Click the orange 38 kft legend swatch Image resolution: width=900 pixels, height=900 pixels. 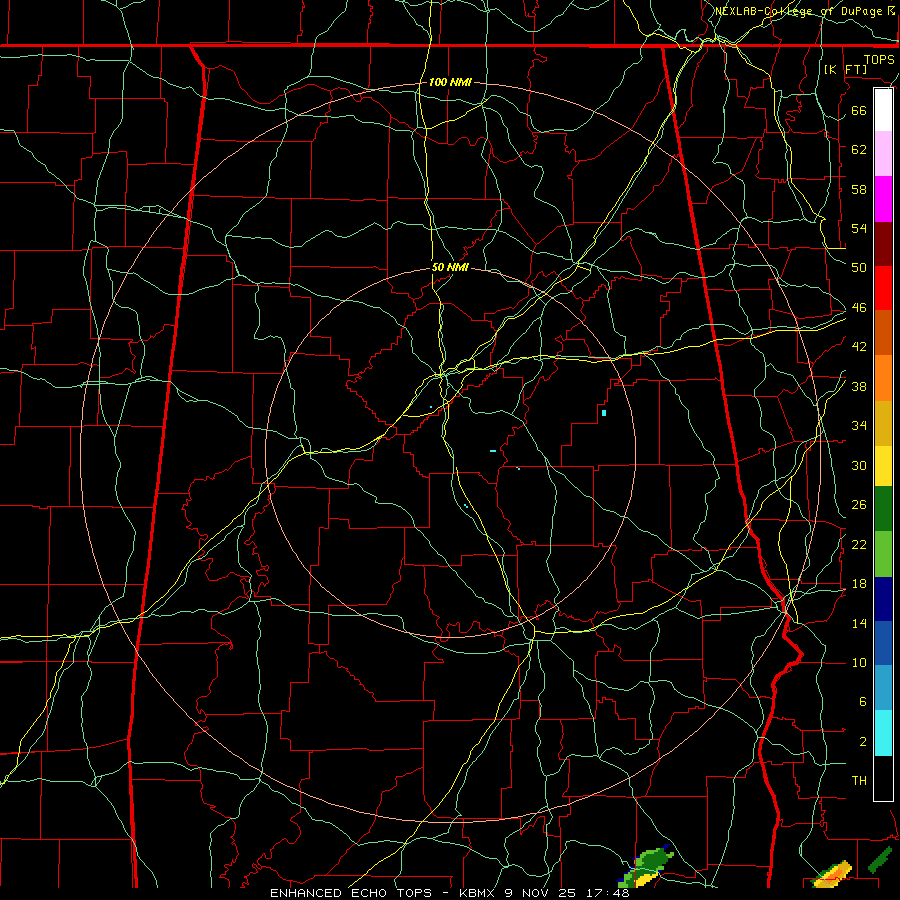point(883,378)
